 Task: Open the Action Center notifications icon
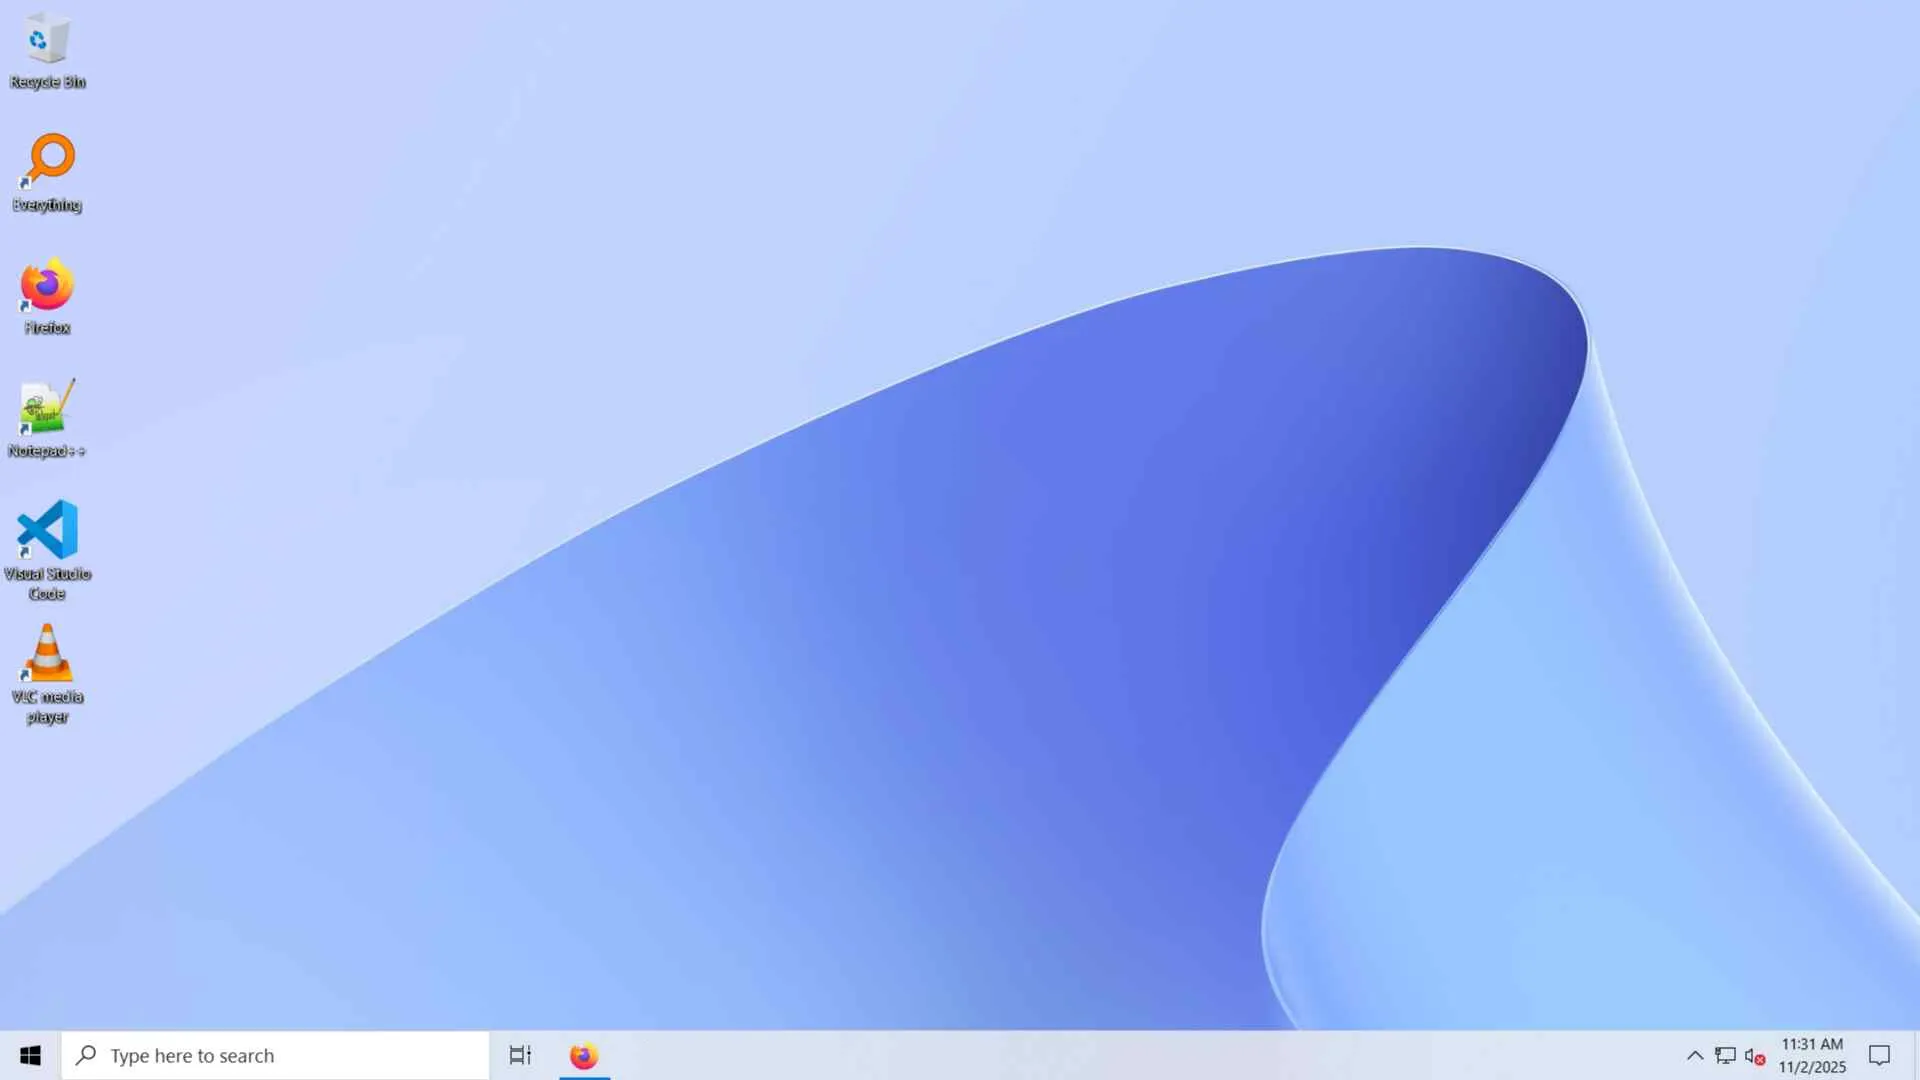coord(1879,1055)
